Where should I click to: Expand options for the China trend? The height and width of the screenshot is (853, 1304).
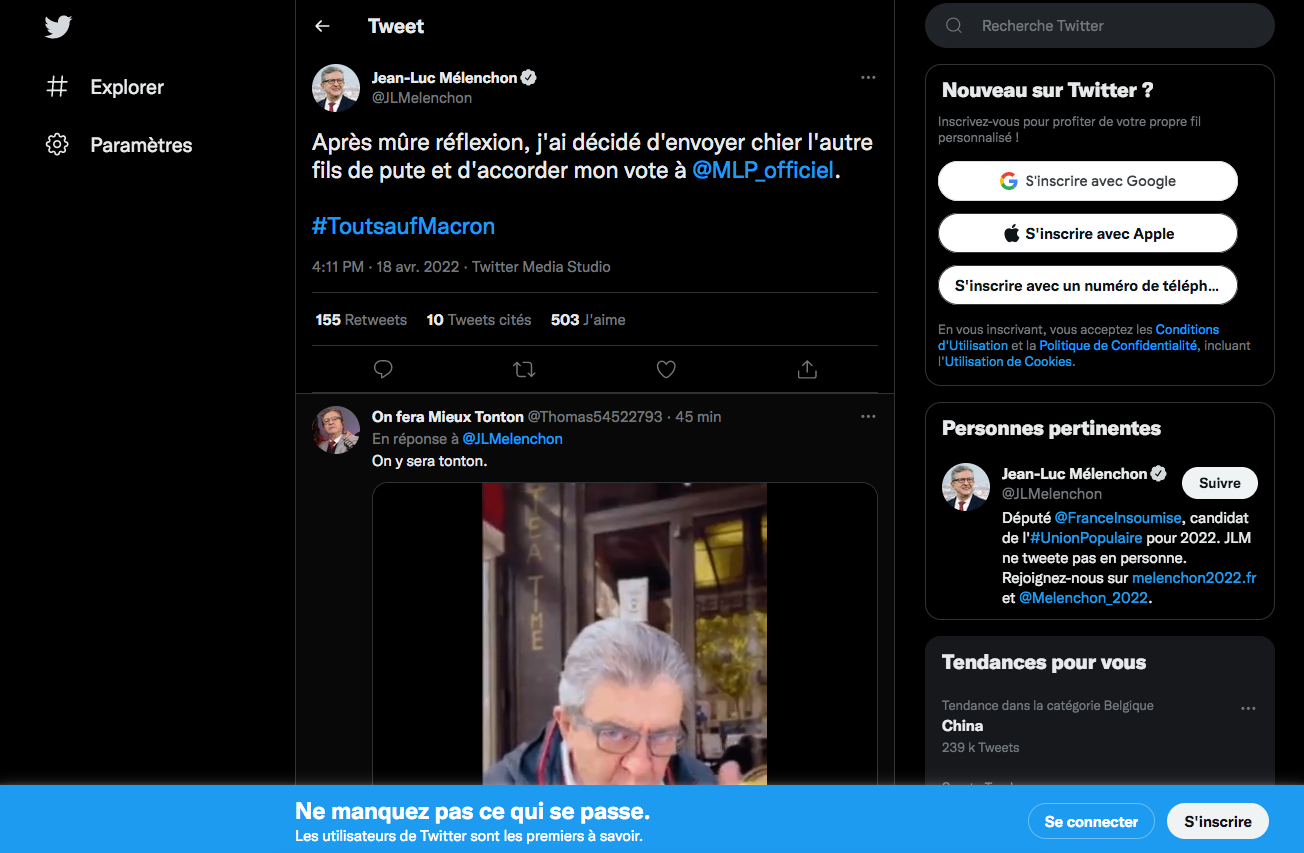pyautogui.click(x=1247, y=708)
